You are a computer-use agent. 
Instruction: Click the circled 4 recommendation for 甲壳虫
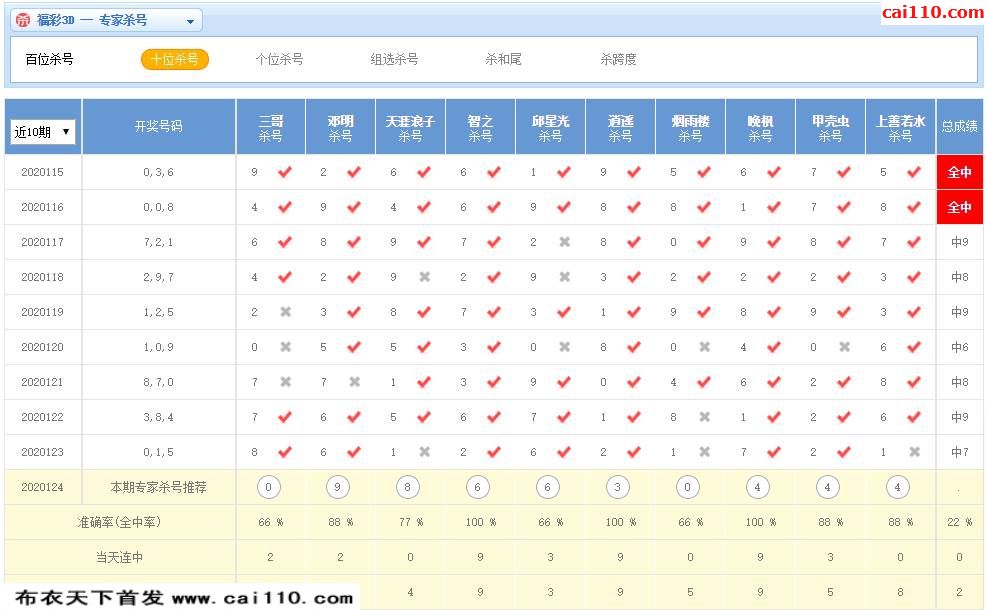828,487
